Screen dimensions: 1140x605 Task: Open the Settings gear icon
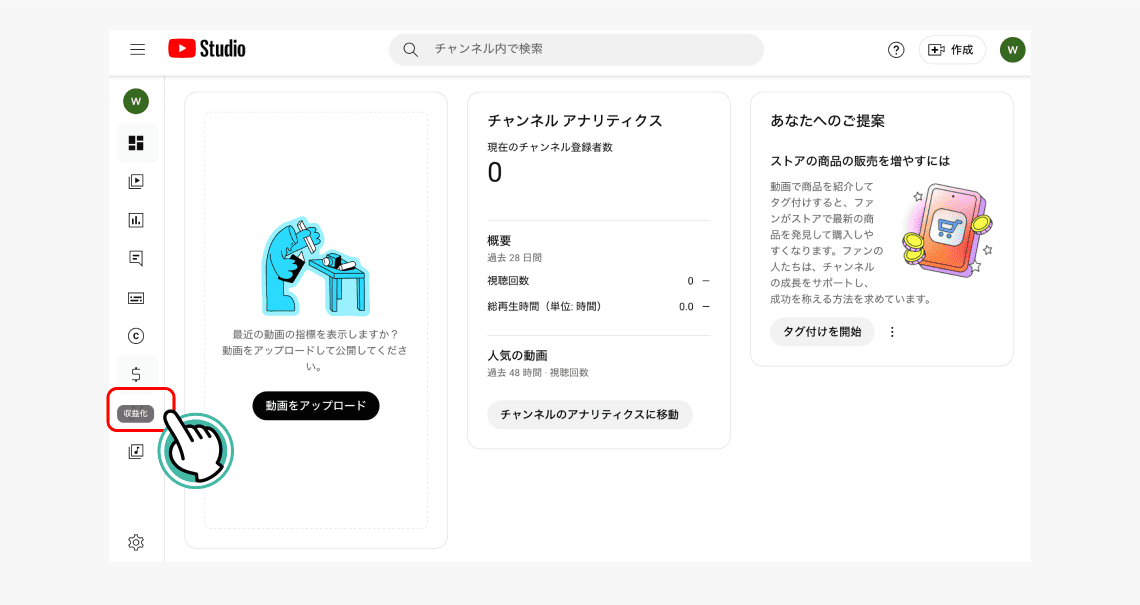click(x=136, y=542)
